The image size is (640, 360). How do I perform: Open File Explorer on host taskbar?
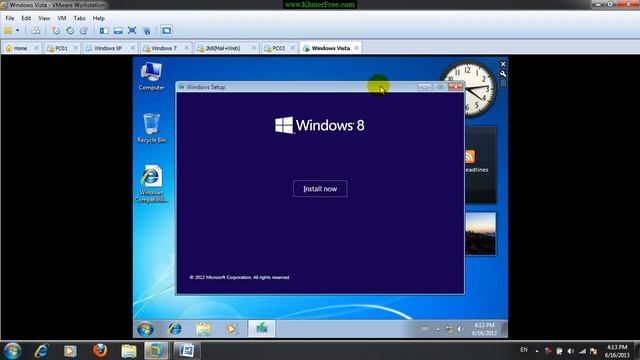point(129,351)
